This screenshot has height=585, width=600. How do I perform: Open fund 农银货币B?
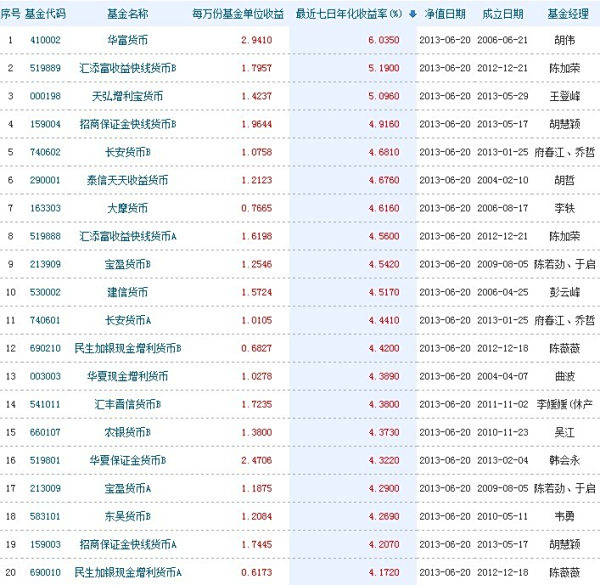click(127, 432)
